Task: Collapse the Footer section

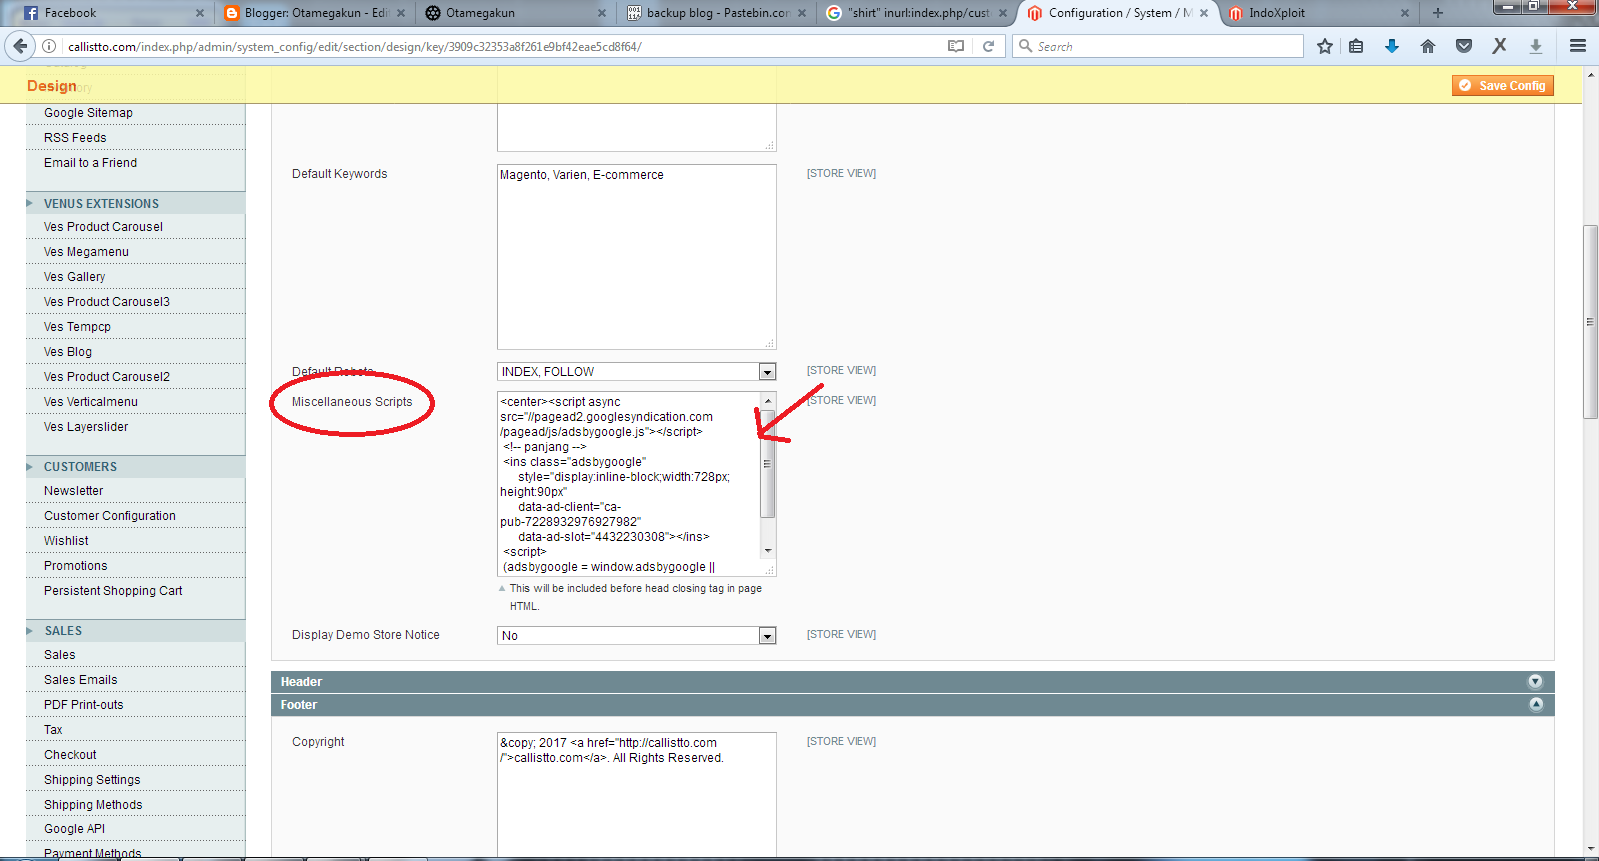Action: [912, 705]
